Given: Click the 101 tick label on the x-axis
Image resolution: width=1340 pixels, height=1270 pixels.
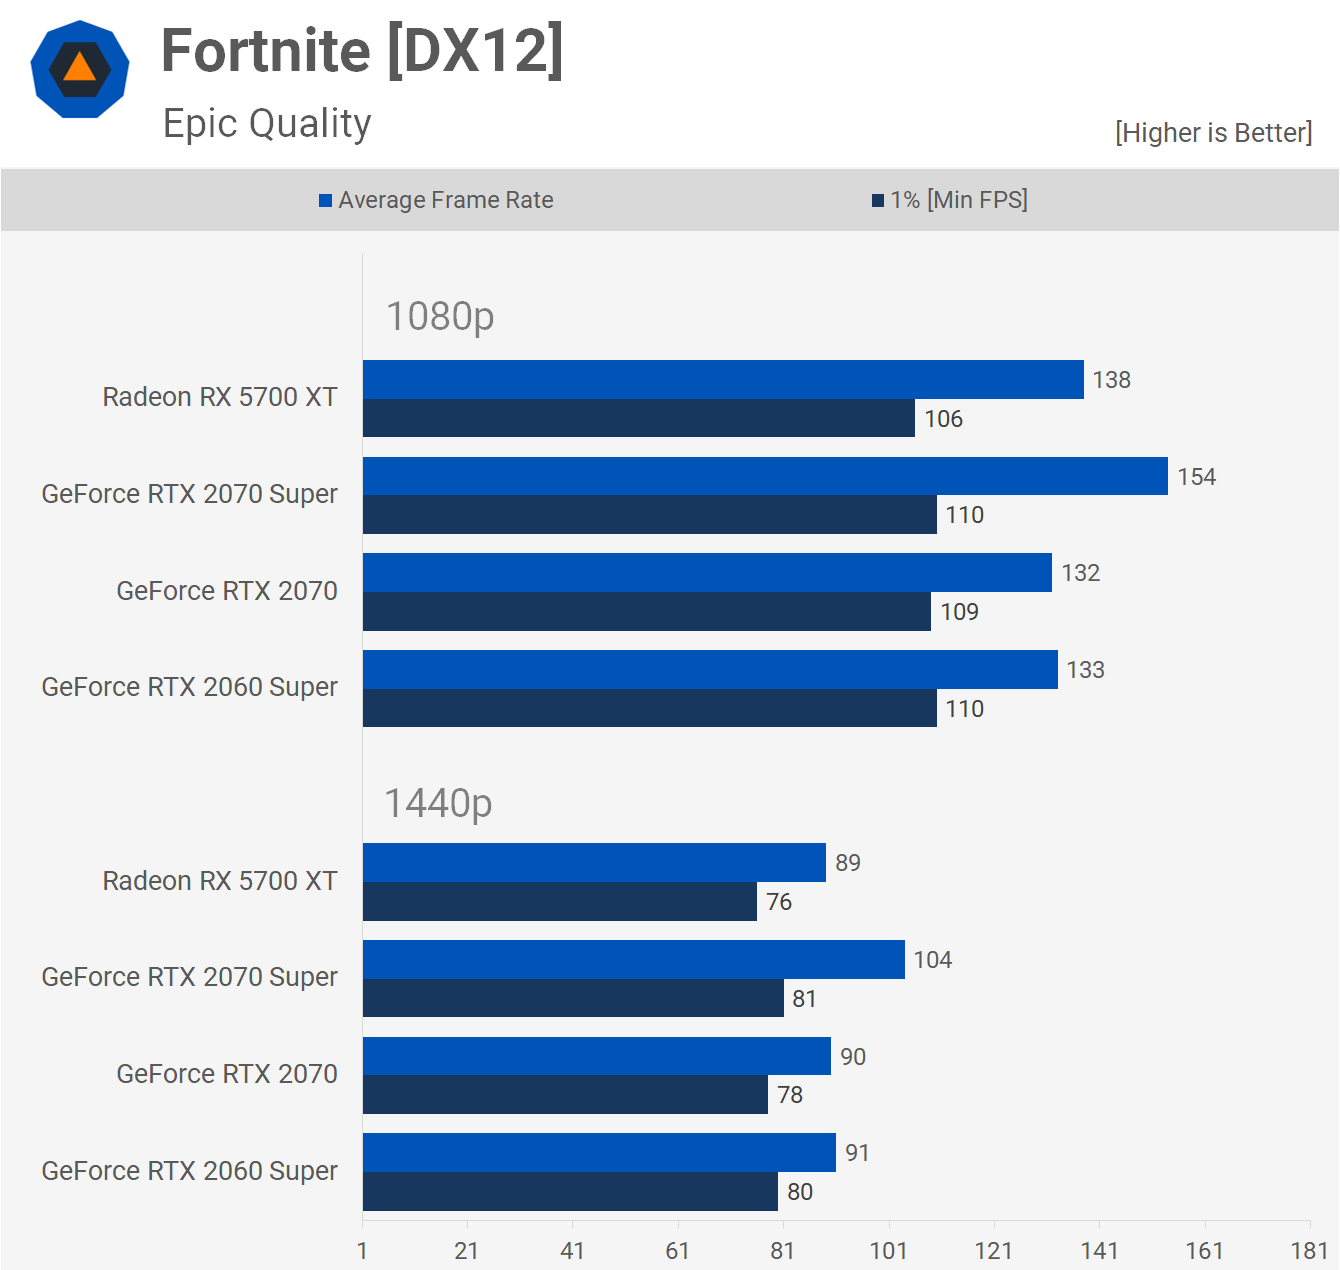Looking at the screenshot, I should (888, 1251).
